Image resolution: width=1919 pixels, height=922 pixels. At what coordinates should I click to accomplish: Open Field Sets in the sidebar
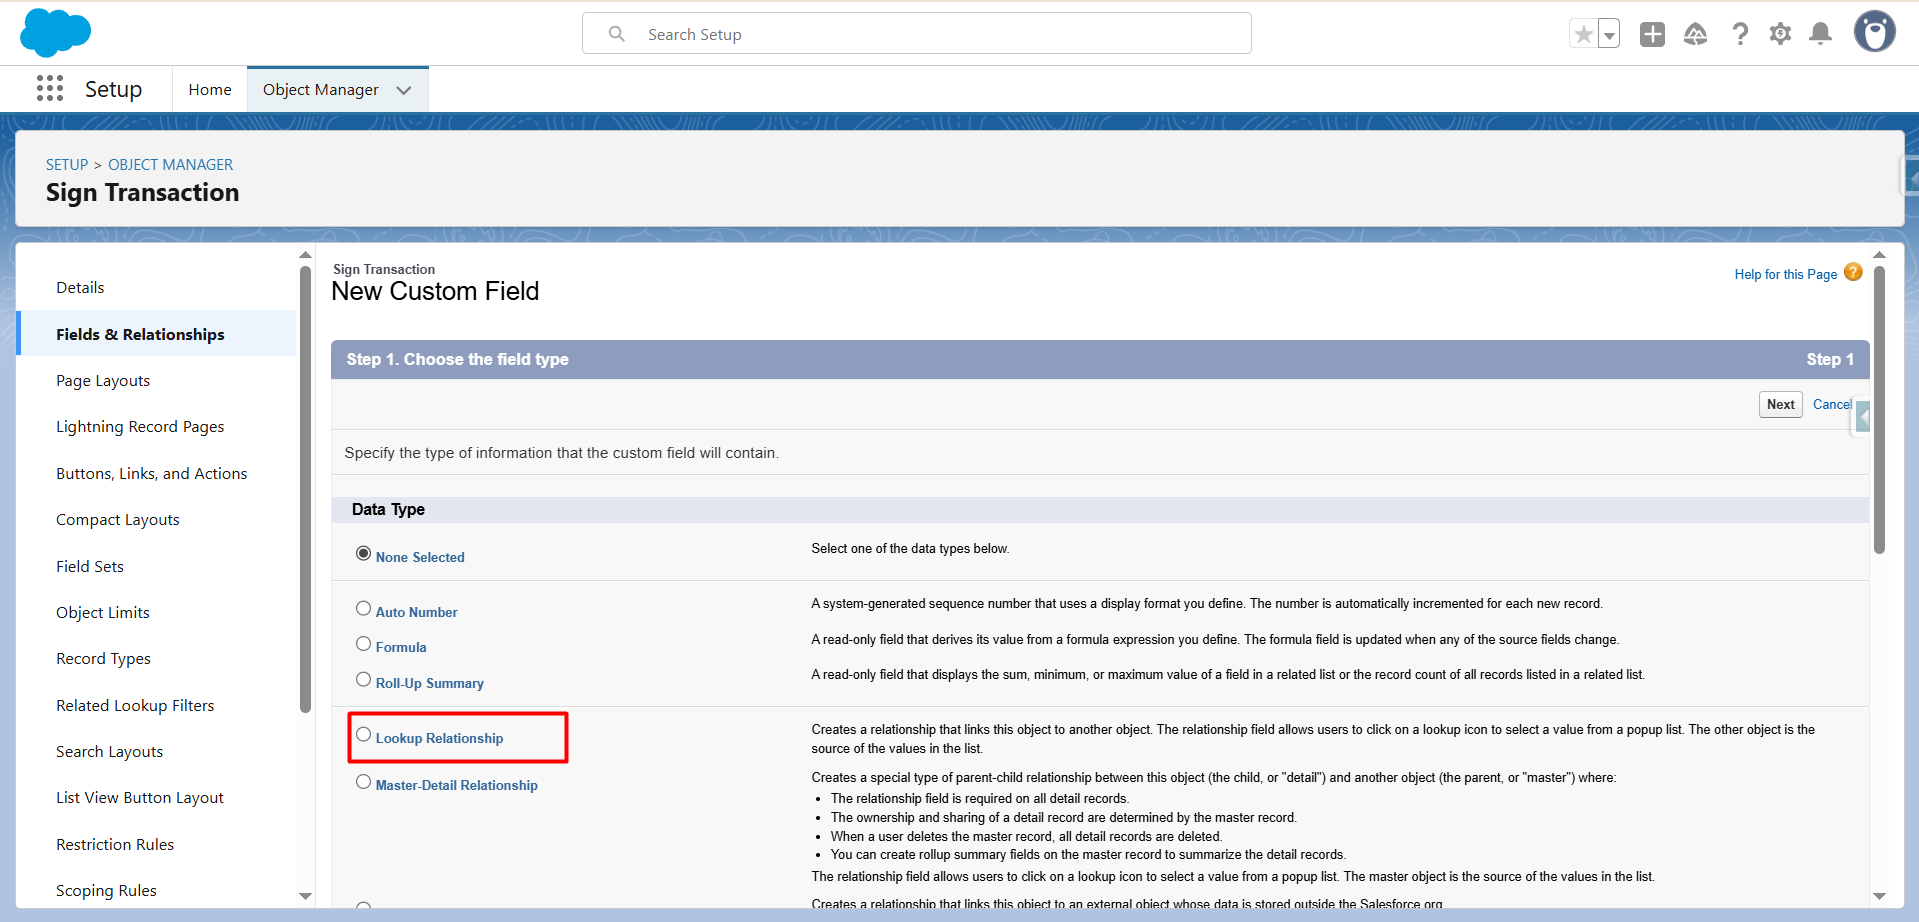pyautogui.click(x=90, y=567)
